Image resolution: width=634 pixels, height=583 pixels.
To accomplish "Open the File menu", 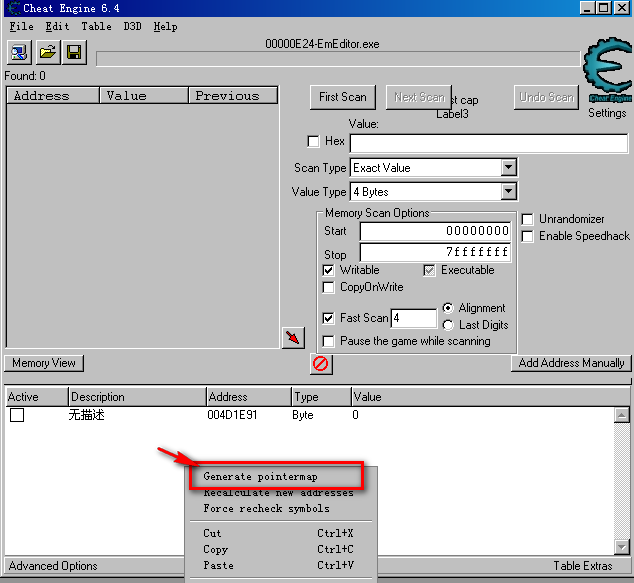I will (x=21, y=27).
